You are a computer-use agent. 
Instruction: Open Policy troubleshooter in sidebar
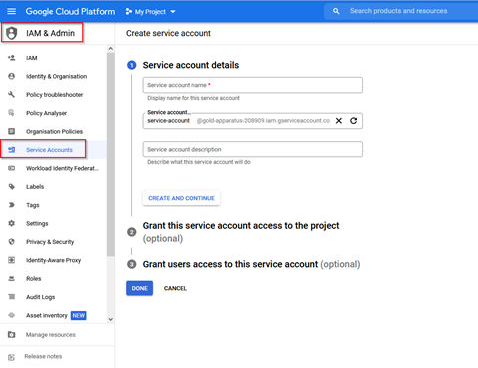point(55,95)
